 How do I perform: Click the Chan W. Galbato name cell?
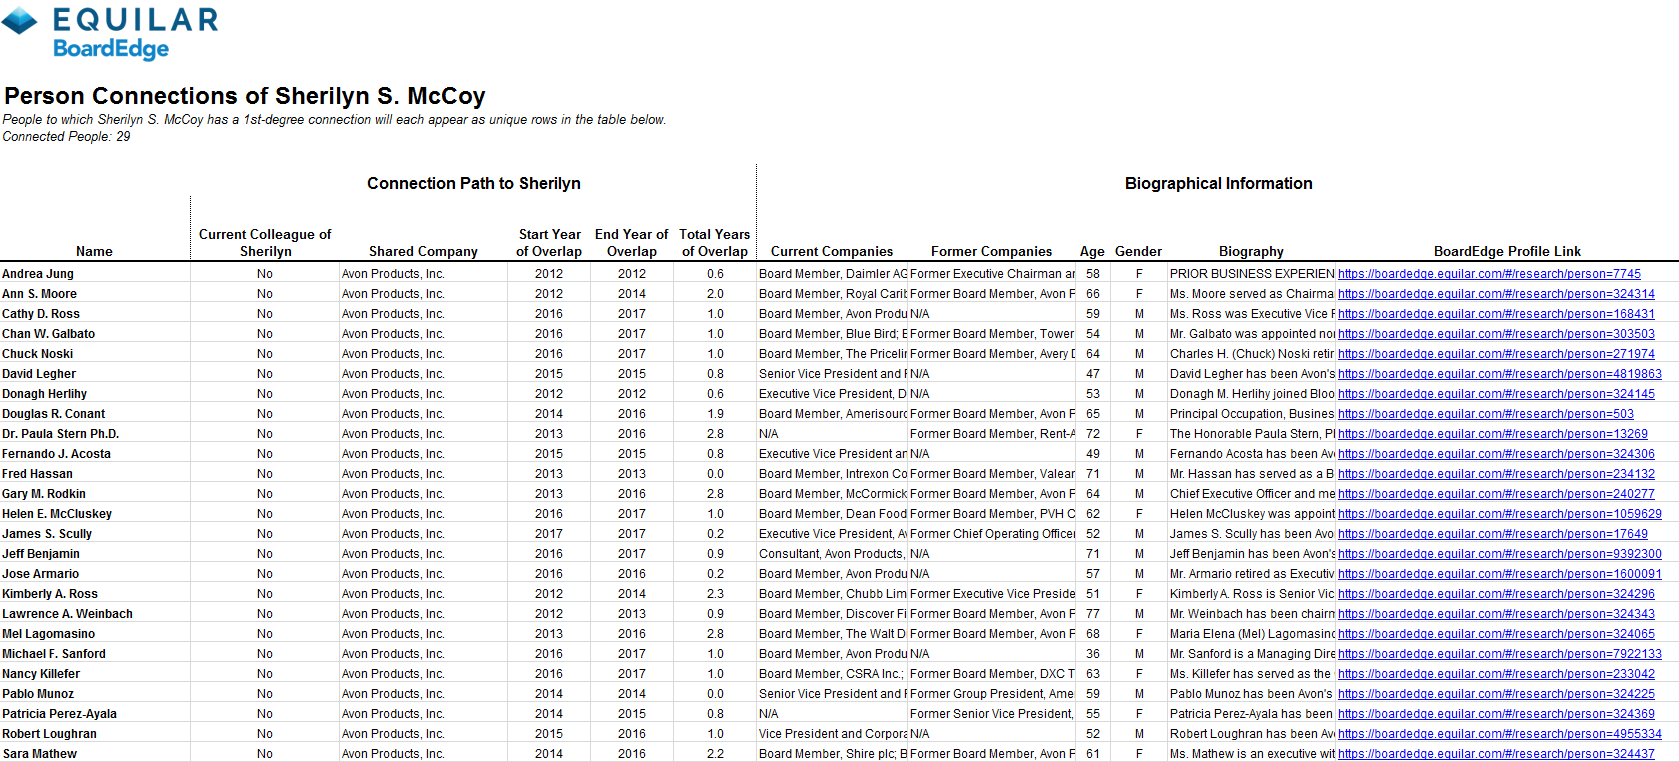pyautogui.click(x=49, y=334)
